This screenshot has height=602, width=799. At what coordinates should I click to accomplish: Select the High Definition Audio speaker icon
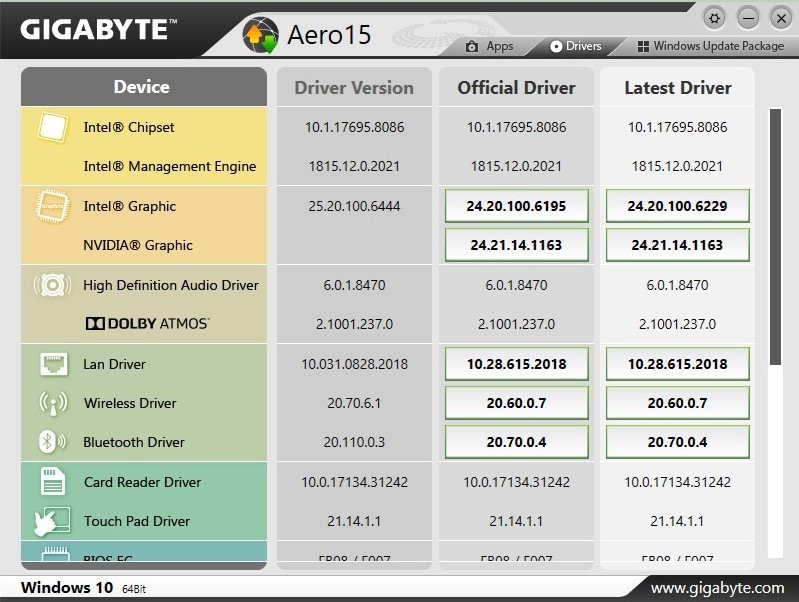click(52, 285)
